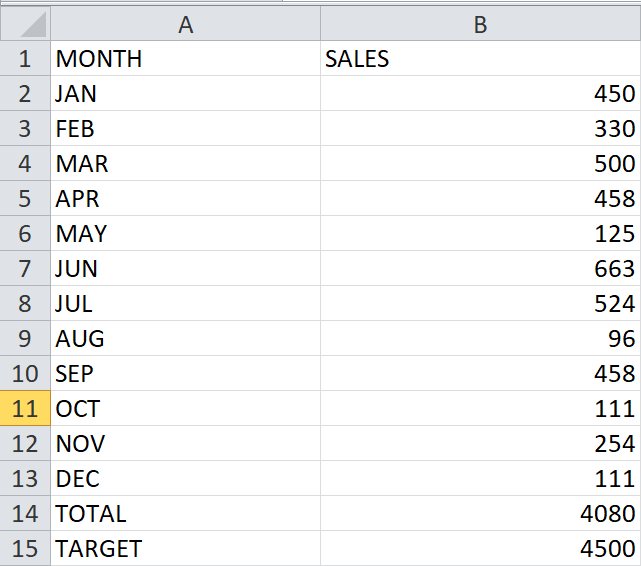Select the cell containing 450
Image resolution: width=641 pixels, height=566 pixels.
[x=480, y=94]
